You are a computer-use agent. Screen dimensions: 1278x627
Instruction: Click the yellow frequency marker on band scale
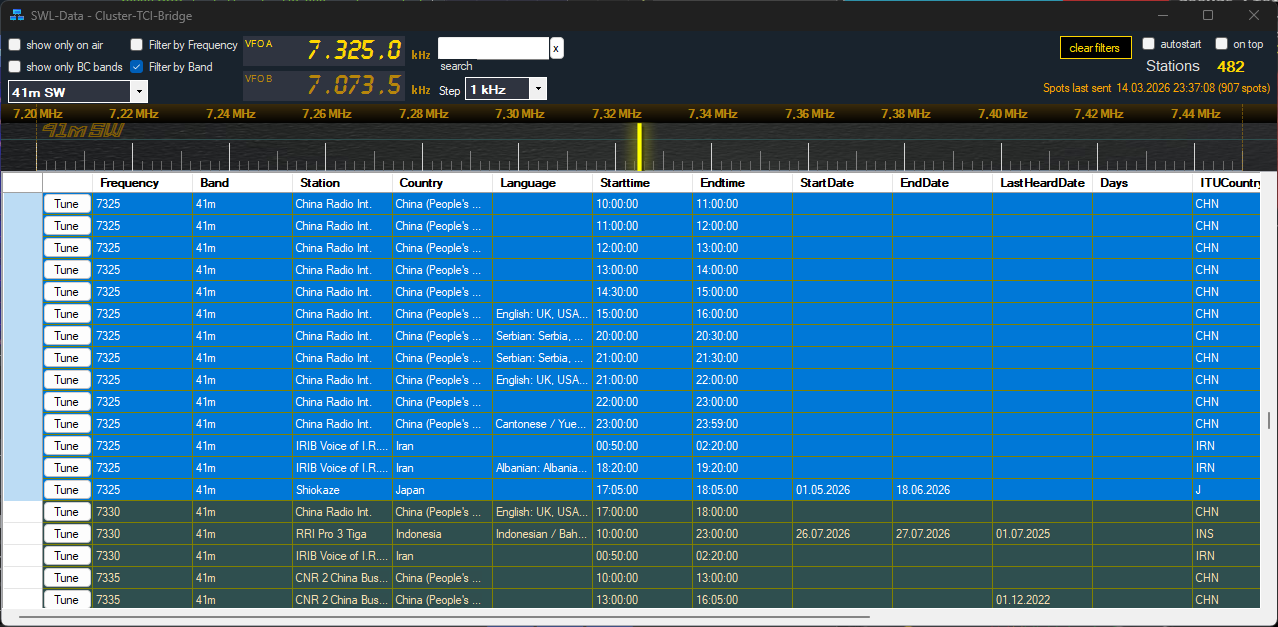pyautogui.click(x=639, y=147)
